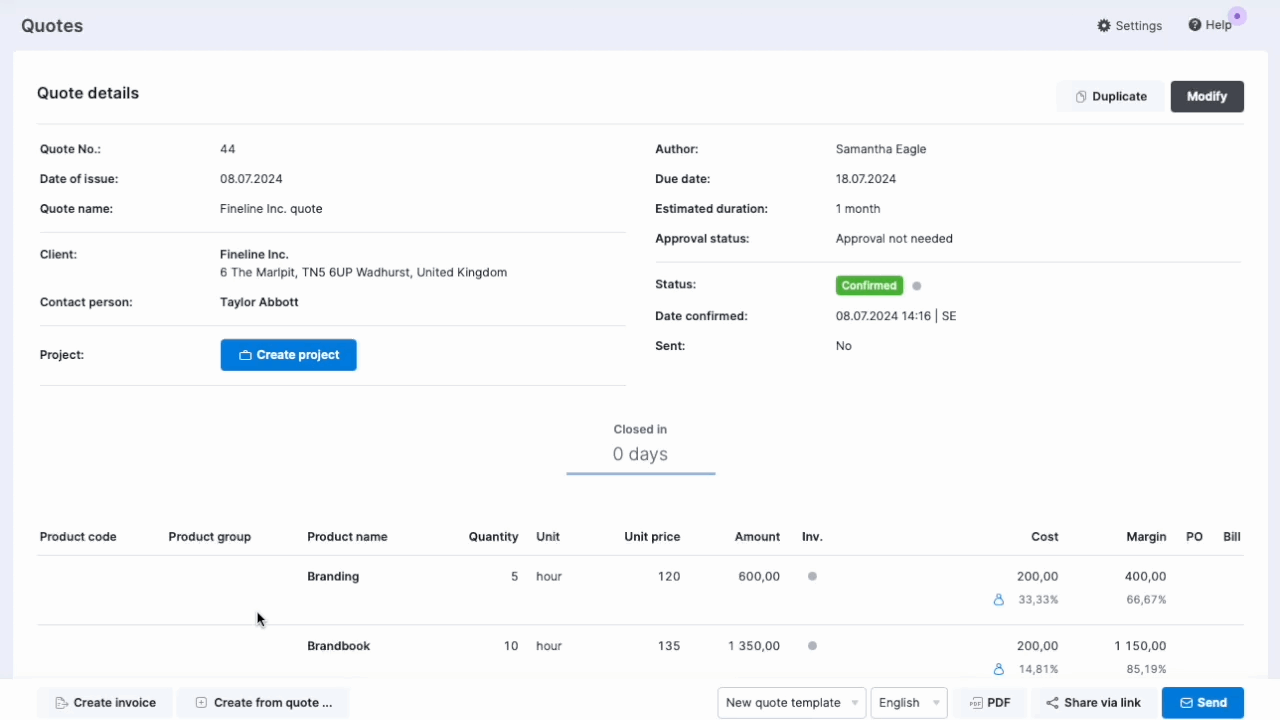Click the 400,00 margin value
Screen dimensions: 1280x720
1145,577
